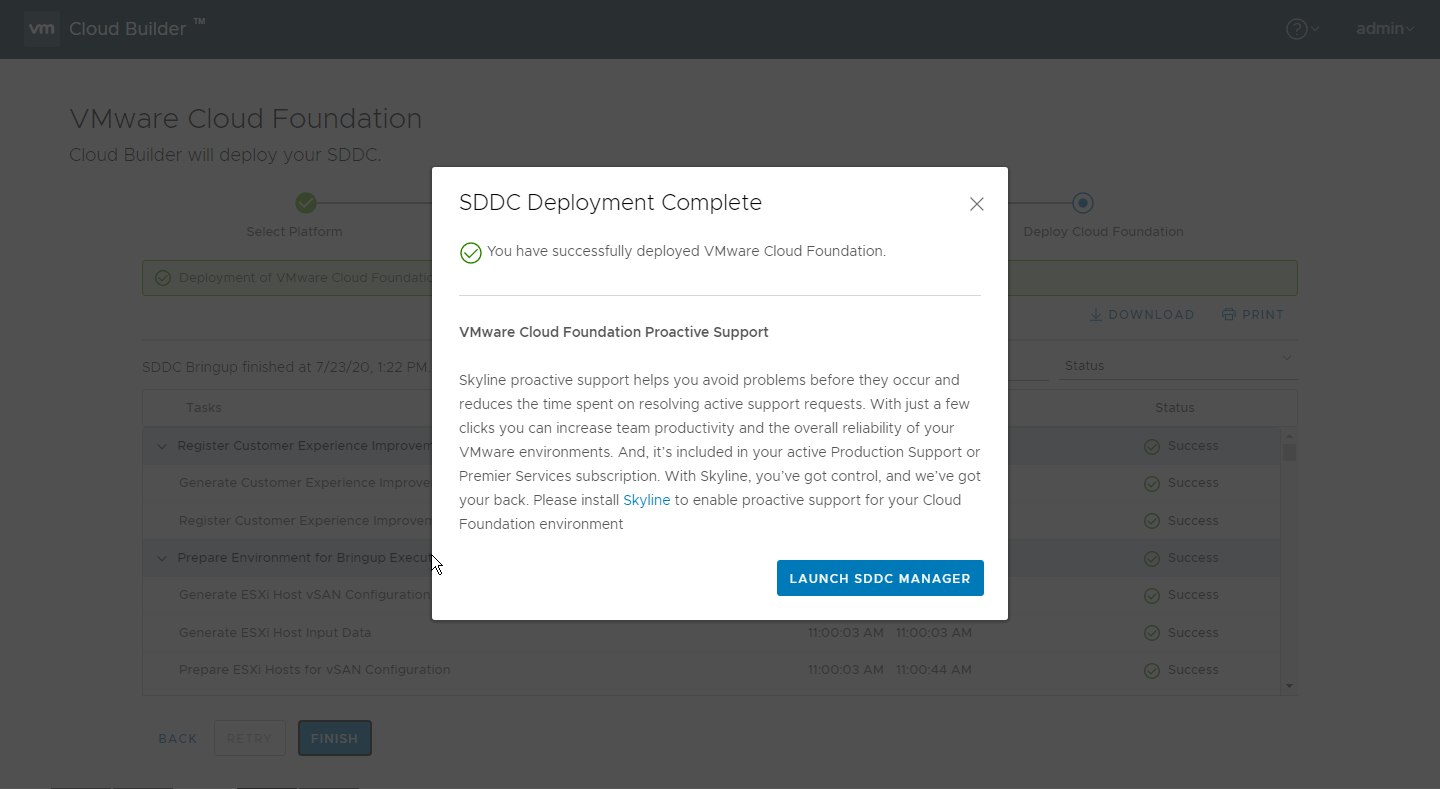The height and width of the screenshot is (789, 1440).
Task: Open the Status filter dropdown
Action: pyautogui.click(x=1178, y=365)
